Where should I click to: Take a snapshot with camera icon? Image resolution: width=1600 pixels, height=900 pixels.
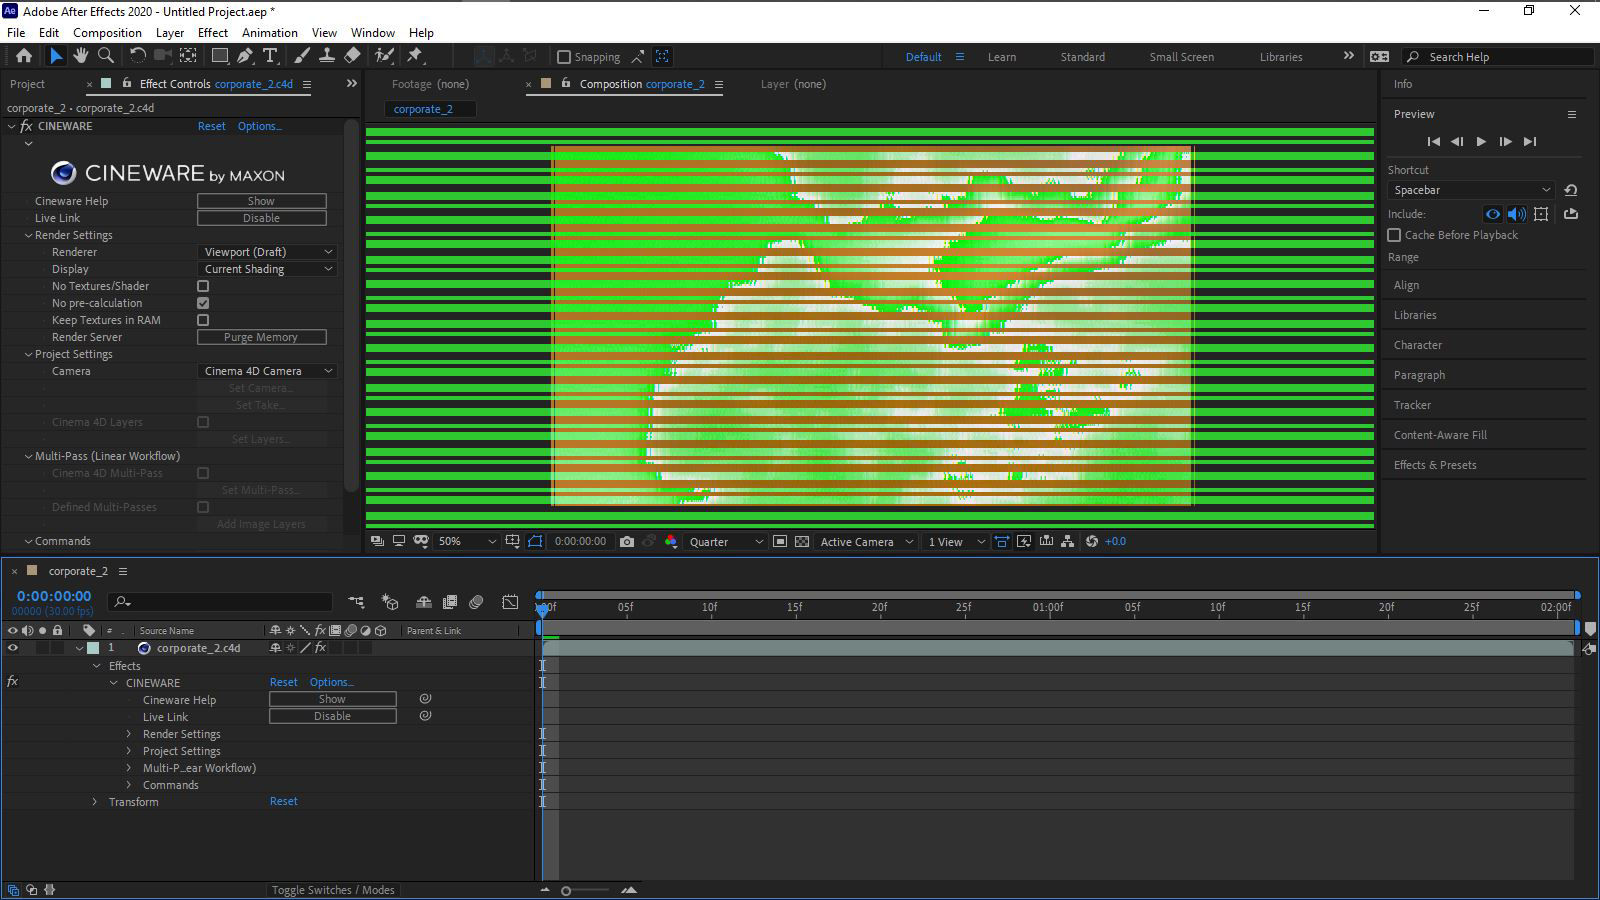point(627,541)
